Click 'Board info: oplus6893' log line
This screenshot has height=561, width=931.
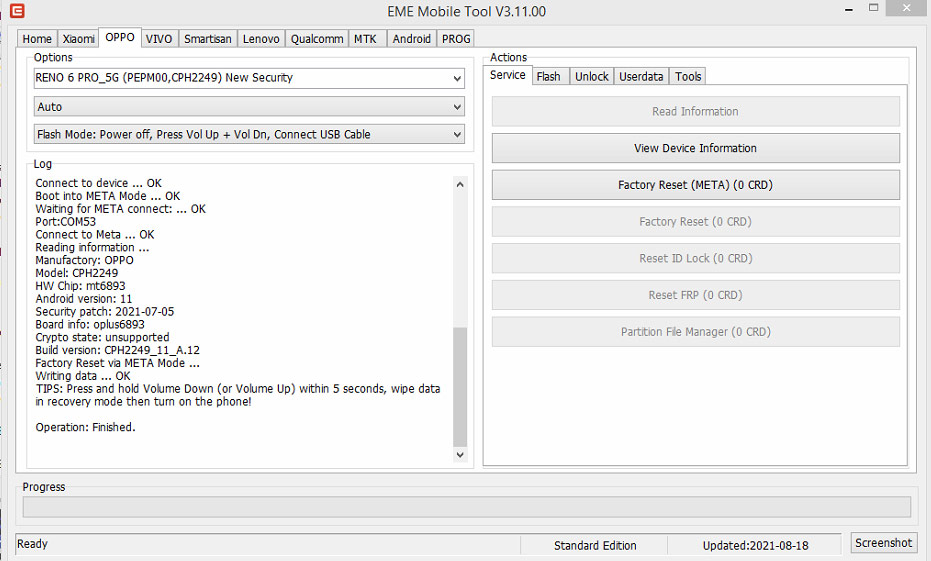(90, 325)
